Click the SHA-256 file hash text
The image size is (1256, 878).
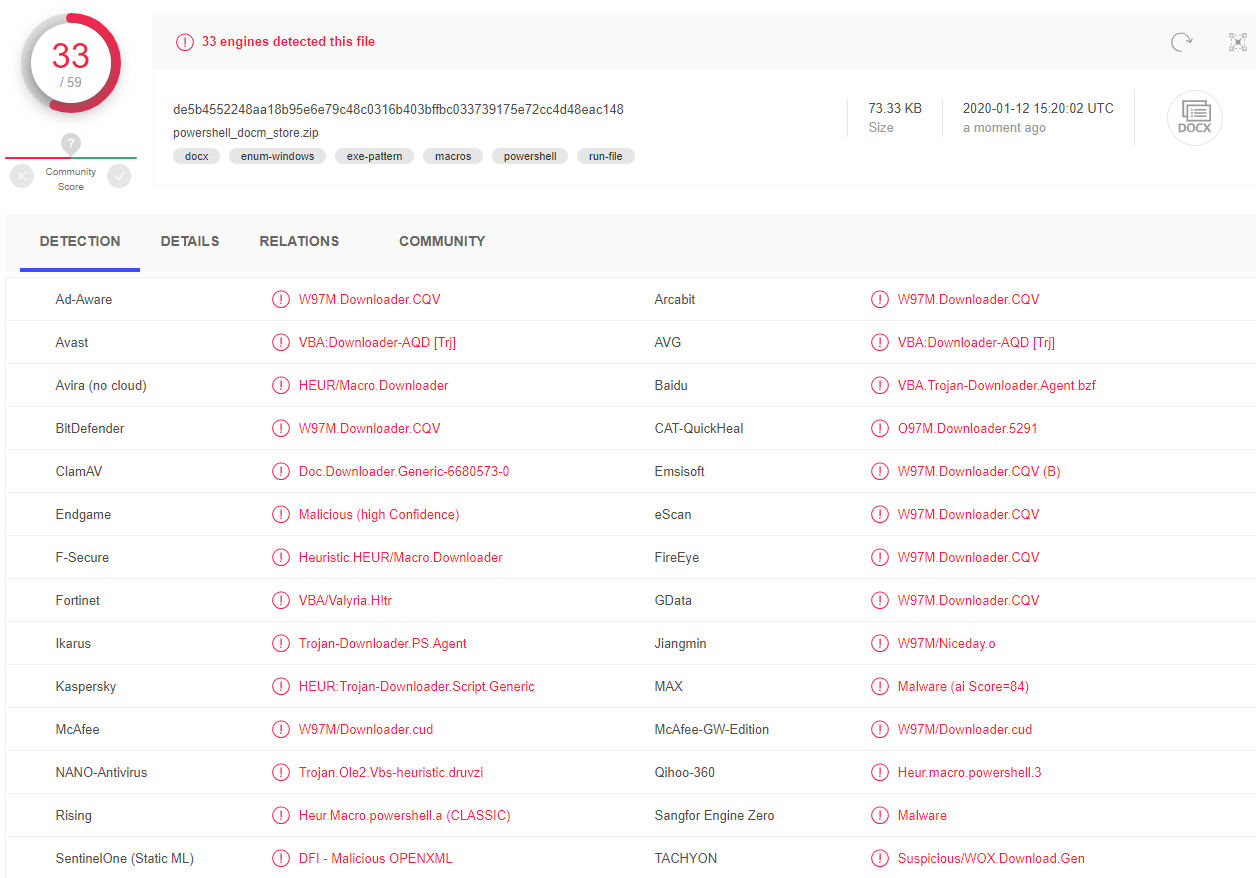398,109
